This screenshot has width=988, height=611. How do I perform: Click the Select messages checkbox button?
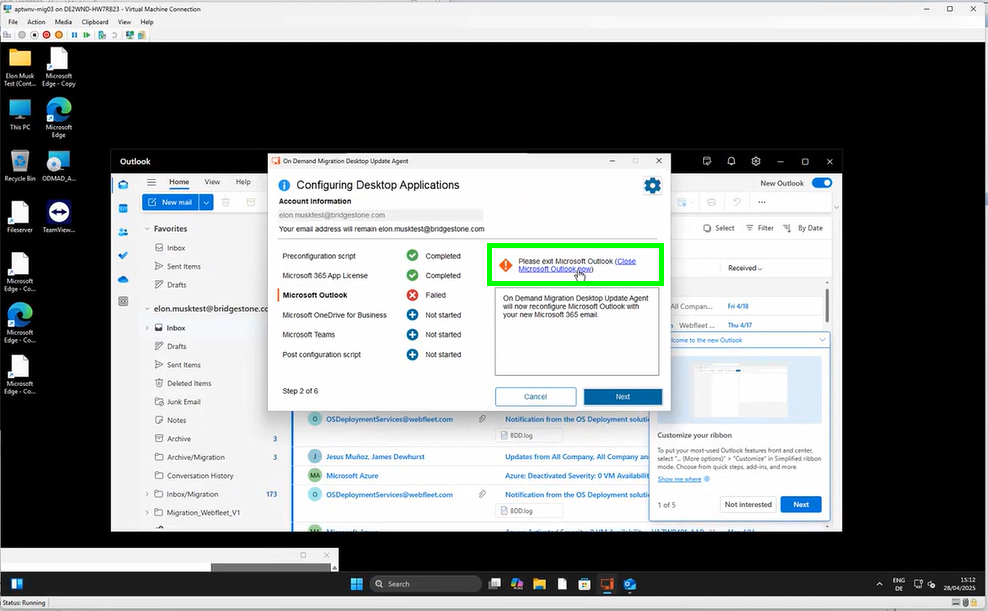pos(719,228)
